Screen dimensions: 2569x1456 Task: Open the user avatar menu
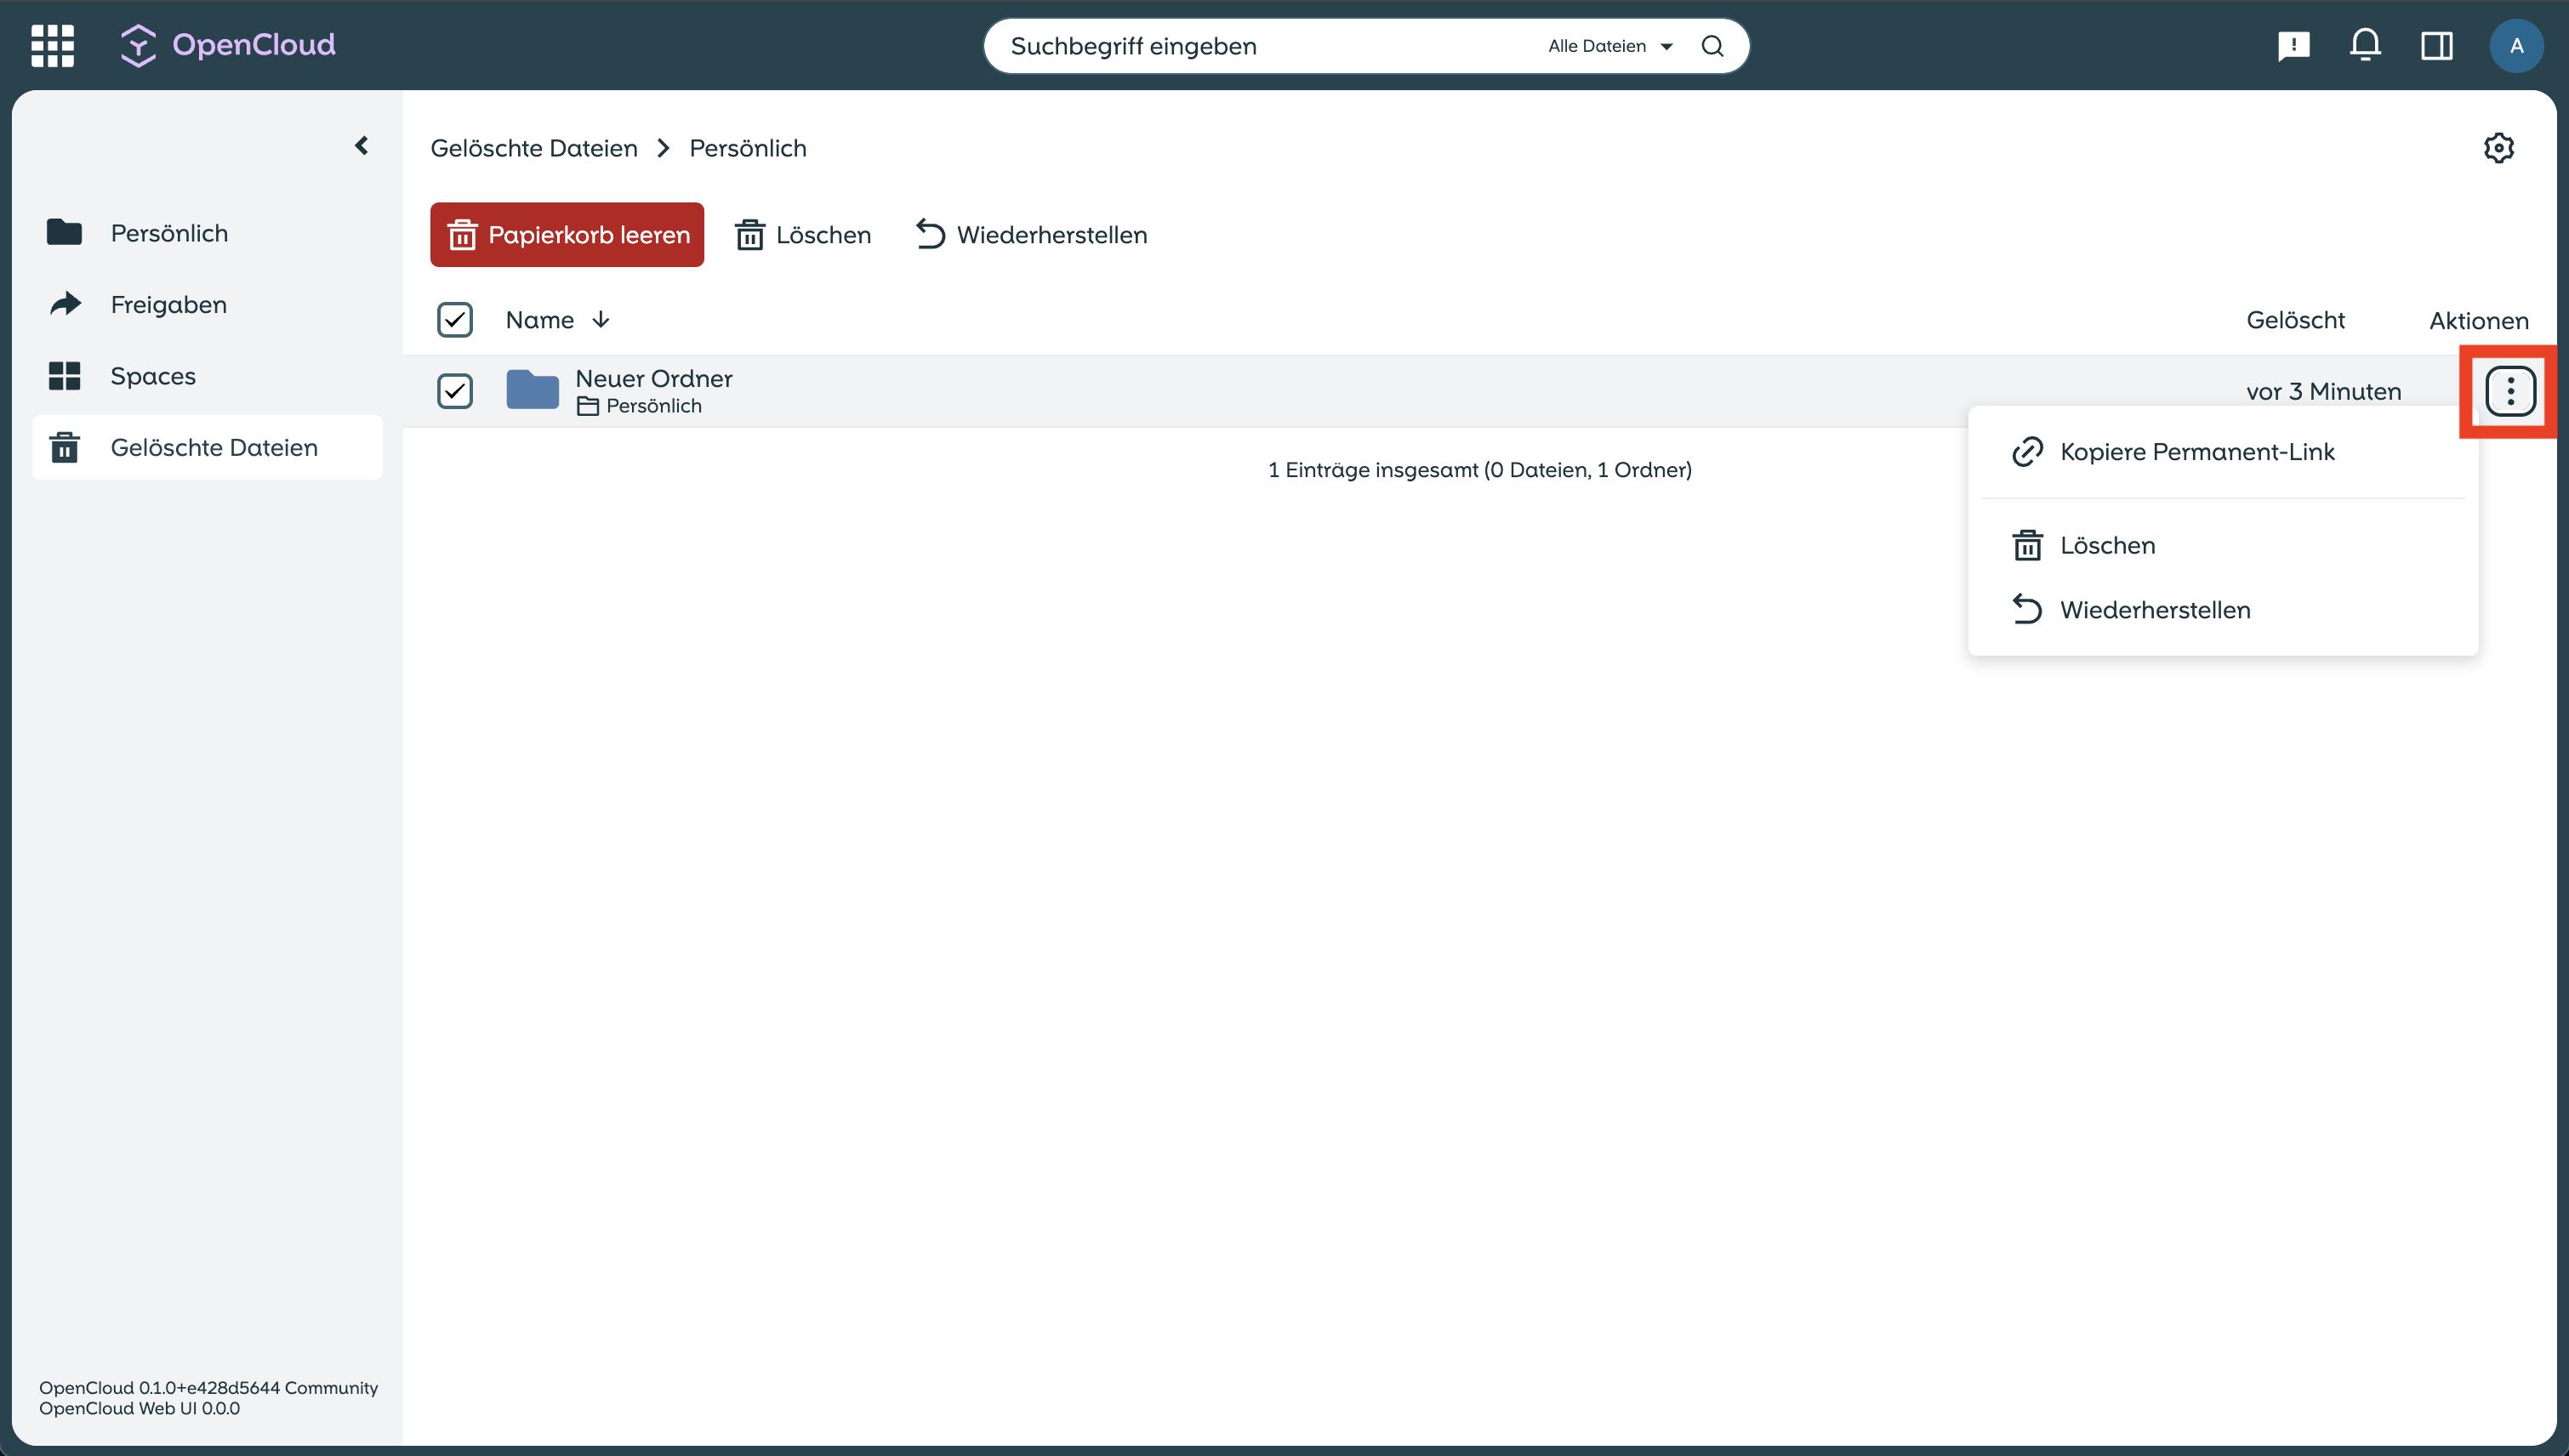(x=2517, y=46)
